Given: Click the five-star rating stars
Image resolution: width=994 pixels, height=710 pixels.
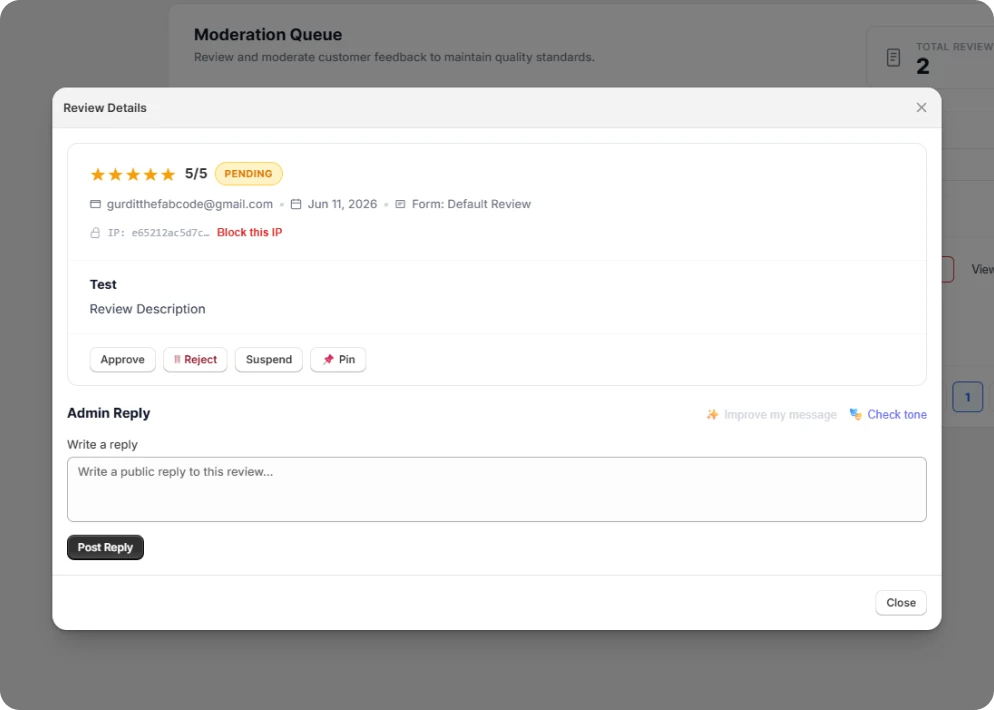Looking at the screenshot, I should [132, 174].
